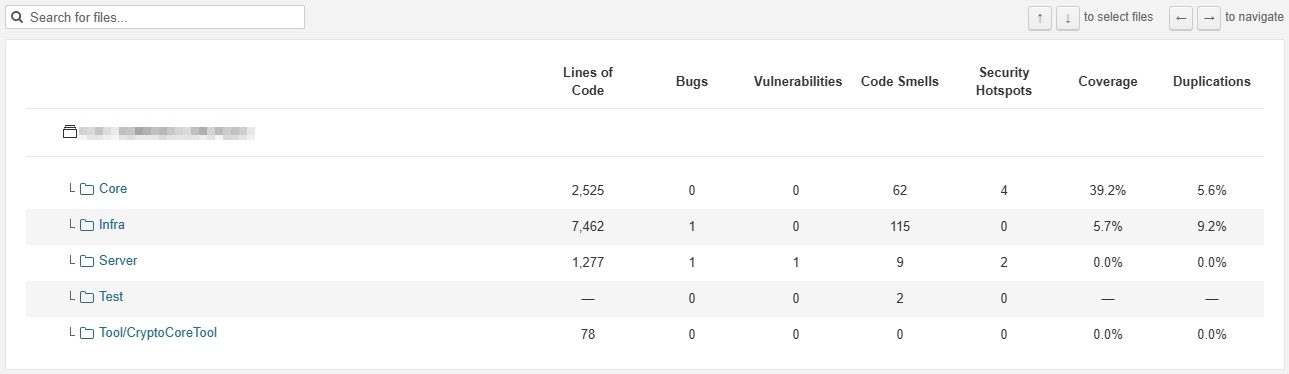Click the magnifier icon in the search box

pyautogui.click(x=17, y=17)
